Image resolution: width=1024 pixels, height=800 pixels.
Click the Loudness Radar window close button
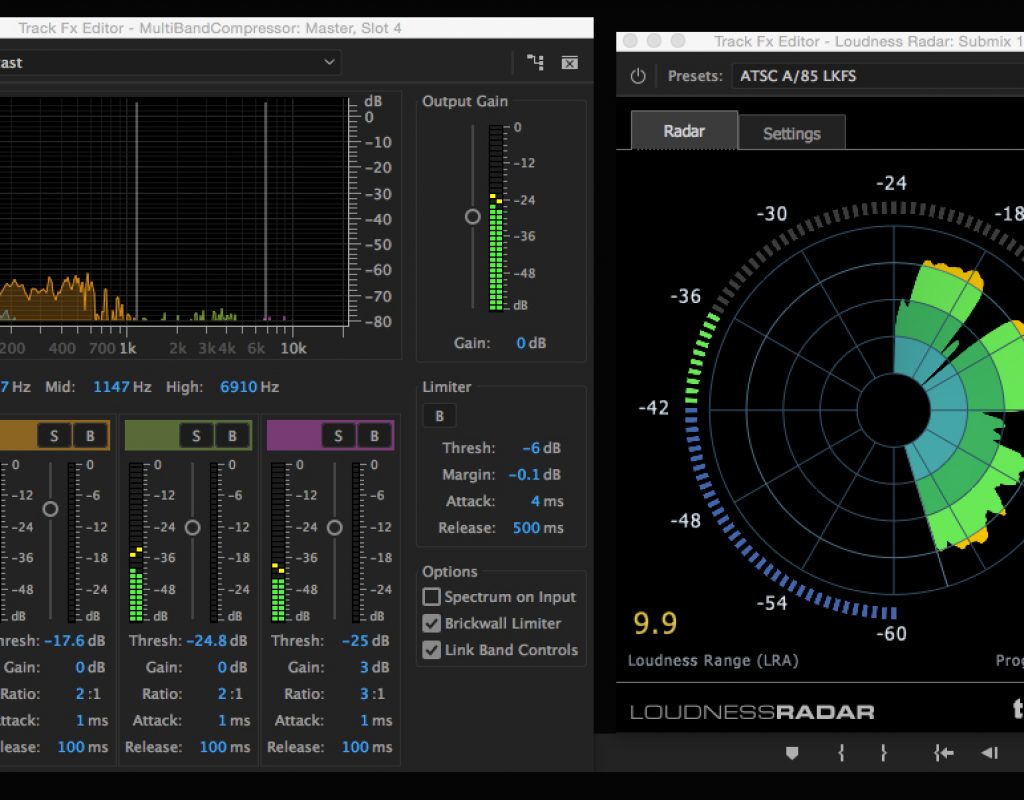tap(630, 41)
